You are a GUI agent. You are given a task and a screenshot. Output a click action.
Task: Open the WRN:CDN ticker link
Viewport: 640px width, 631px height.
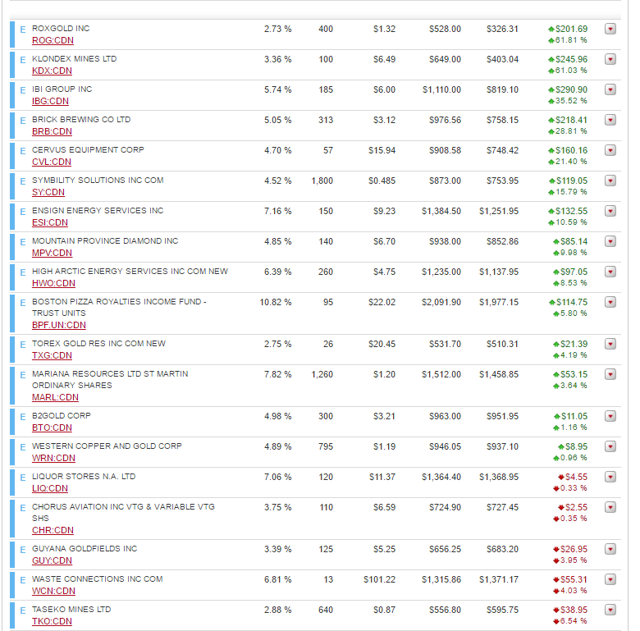[53, 458]
